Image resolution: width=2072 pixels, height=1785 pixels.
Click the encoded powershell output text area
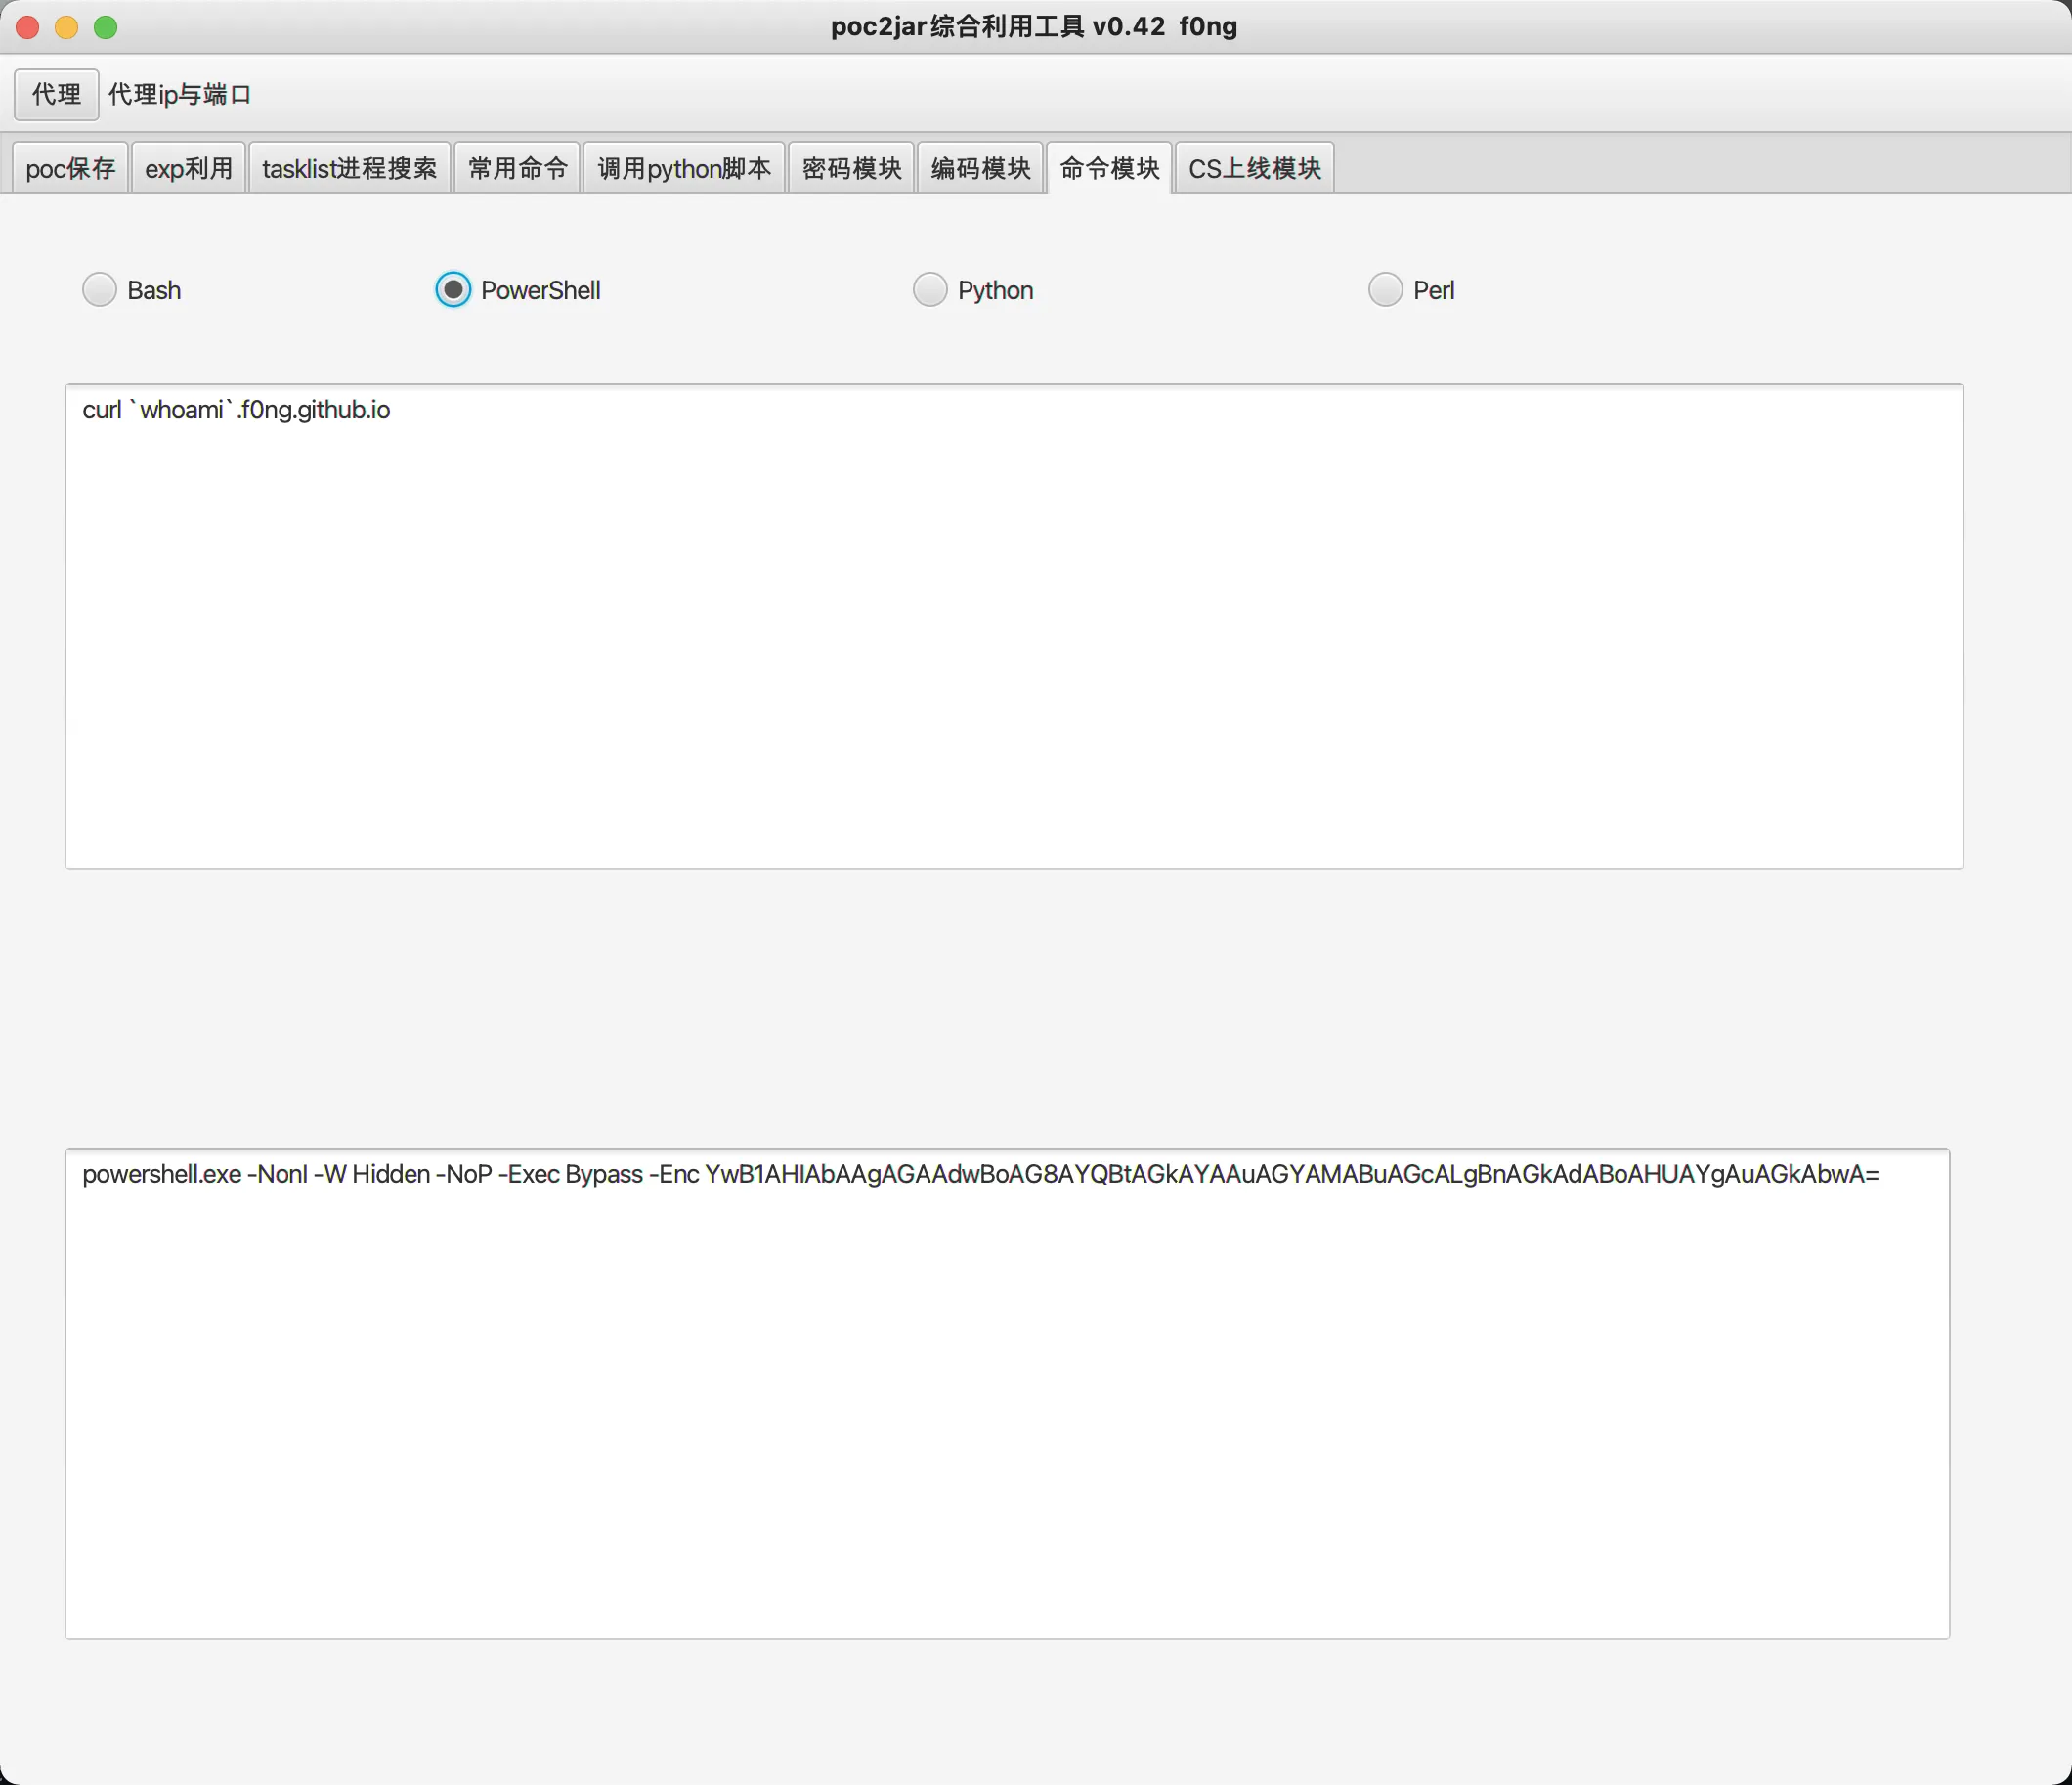tap(1006, 1392)
